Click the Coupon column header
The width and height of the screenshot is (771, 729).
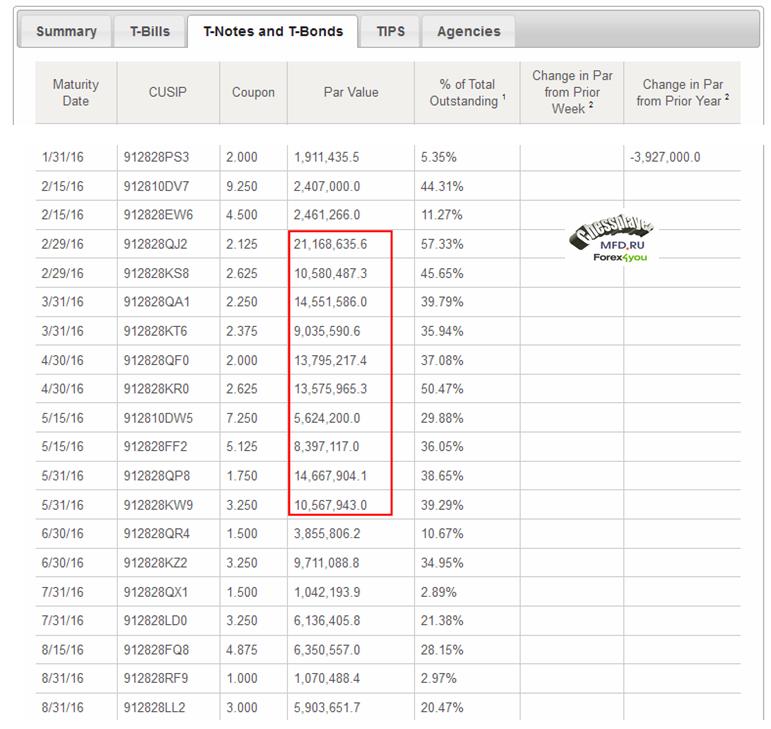253,93
